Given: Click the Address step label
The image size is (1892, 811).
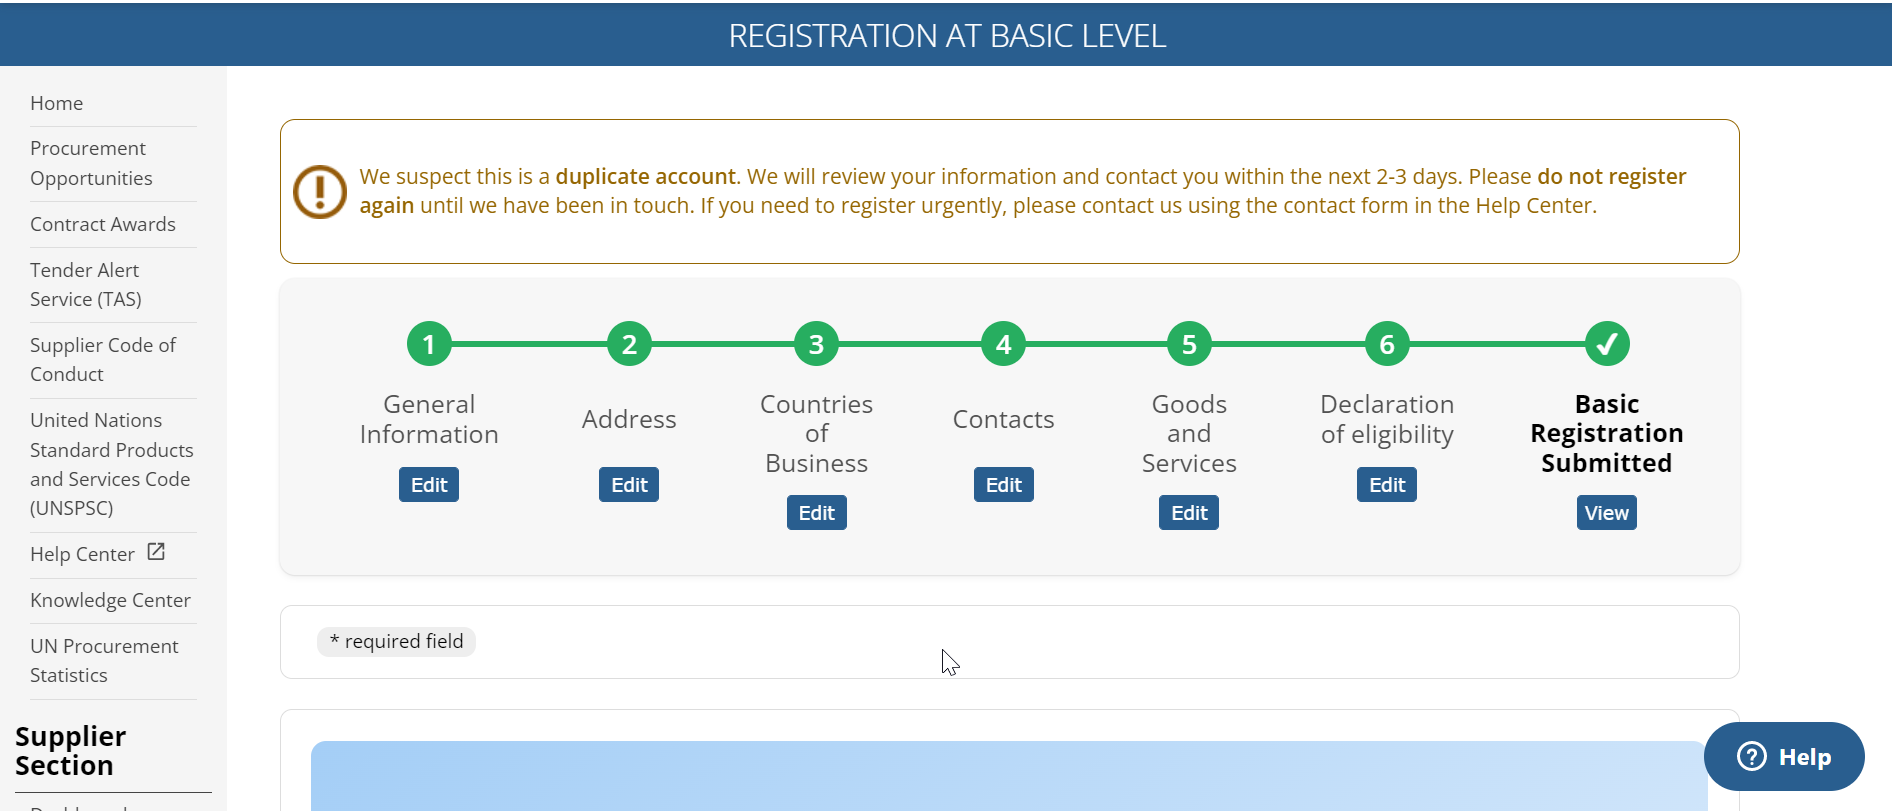Looking at the screenshot, I should pos(629,419).
